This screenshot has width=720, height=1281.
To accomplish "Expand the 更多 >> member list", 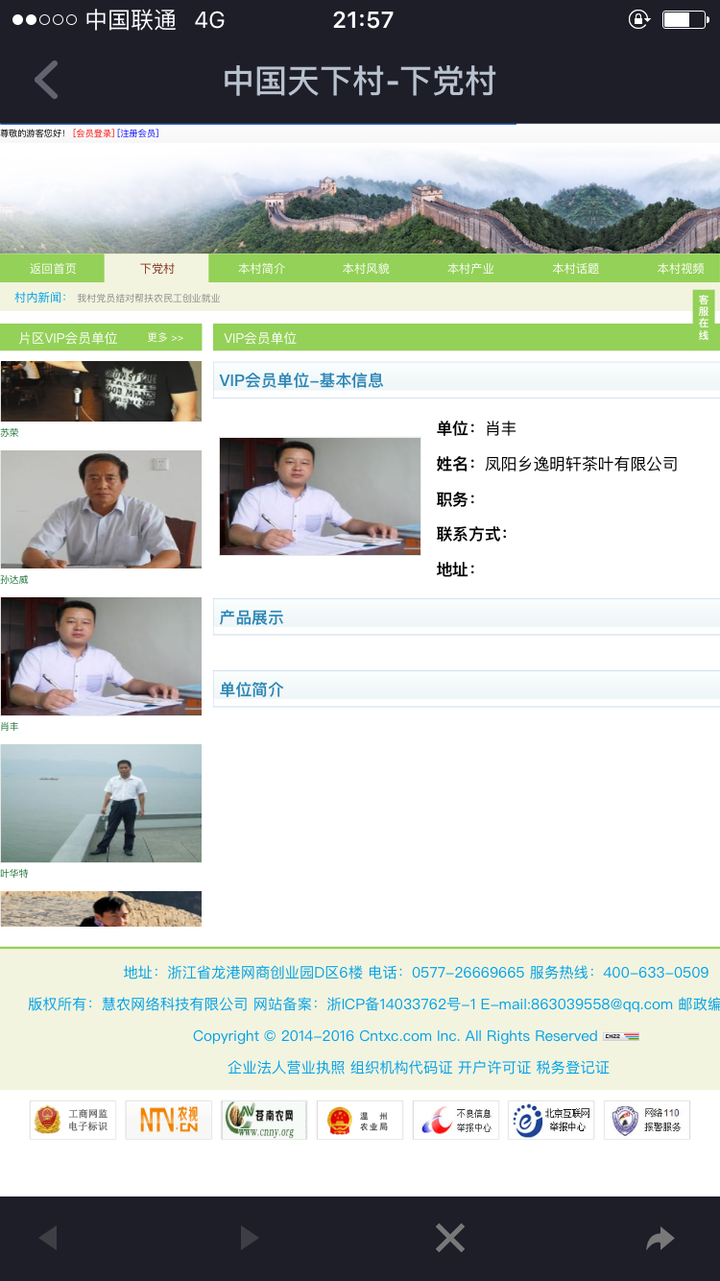I will pyautogui.click(x=165, y=338).
